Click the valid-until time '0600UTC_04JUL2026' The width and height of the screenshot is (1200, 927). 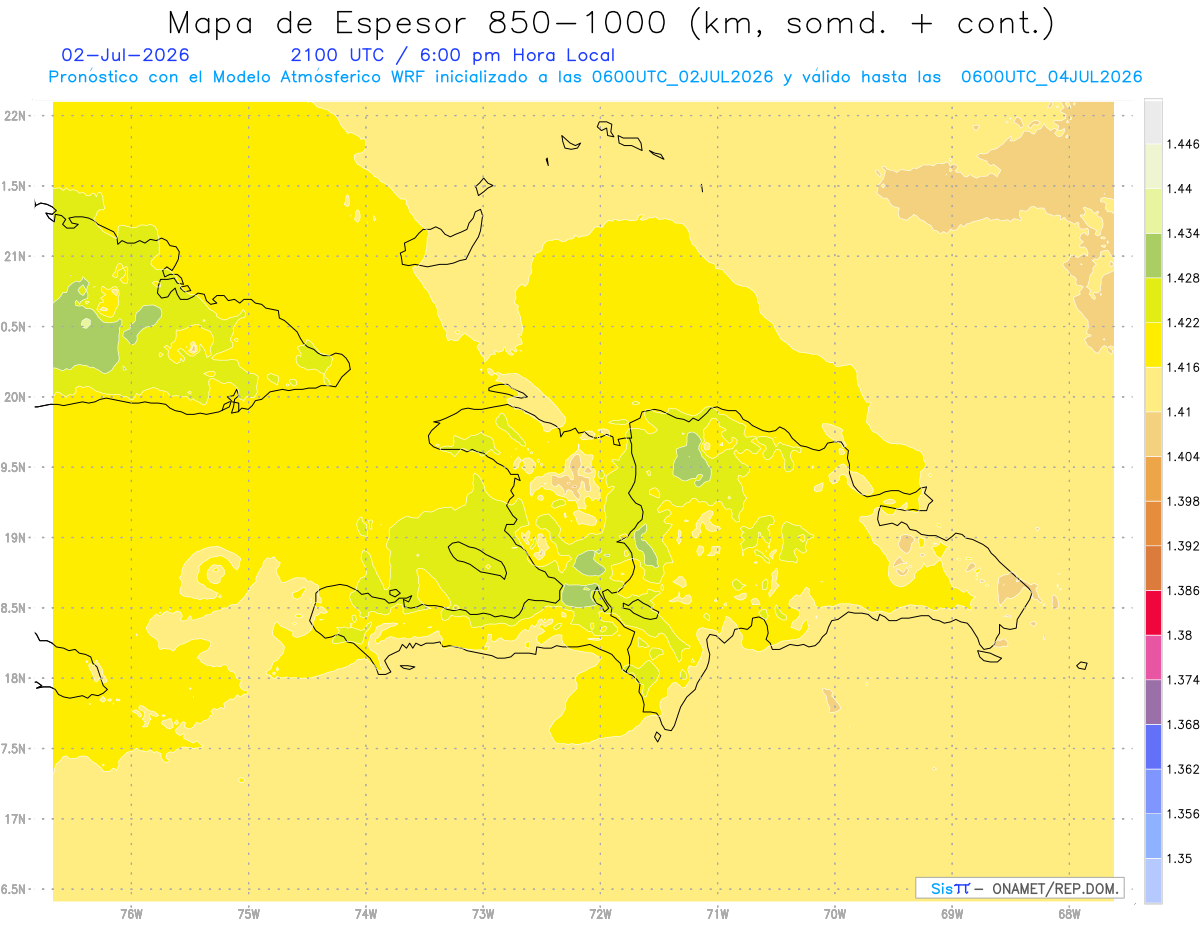1051,77
